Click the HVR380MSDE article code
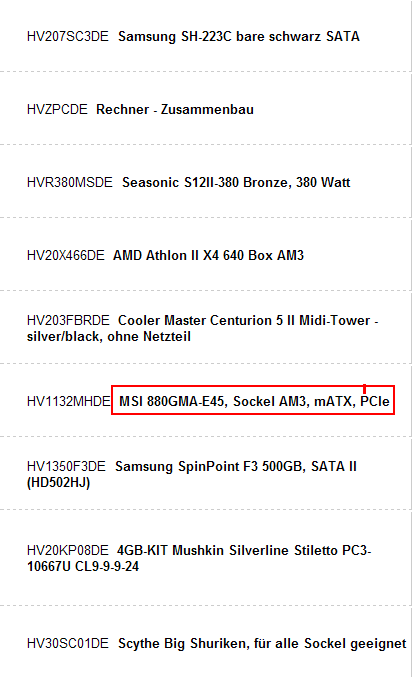 coord(70,182)
